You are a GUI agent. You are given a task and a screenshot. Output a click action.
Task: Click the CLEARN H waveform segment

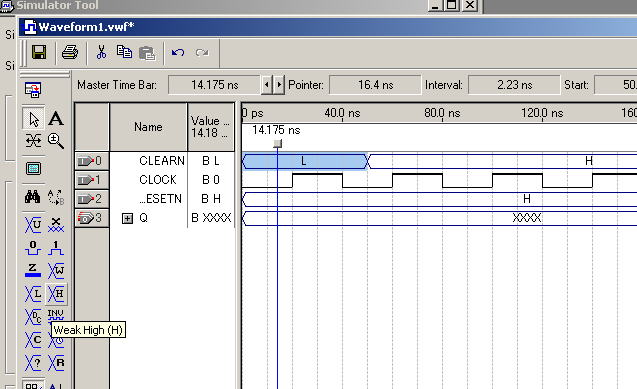pyautogui.click(x=504, y=161)
